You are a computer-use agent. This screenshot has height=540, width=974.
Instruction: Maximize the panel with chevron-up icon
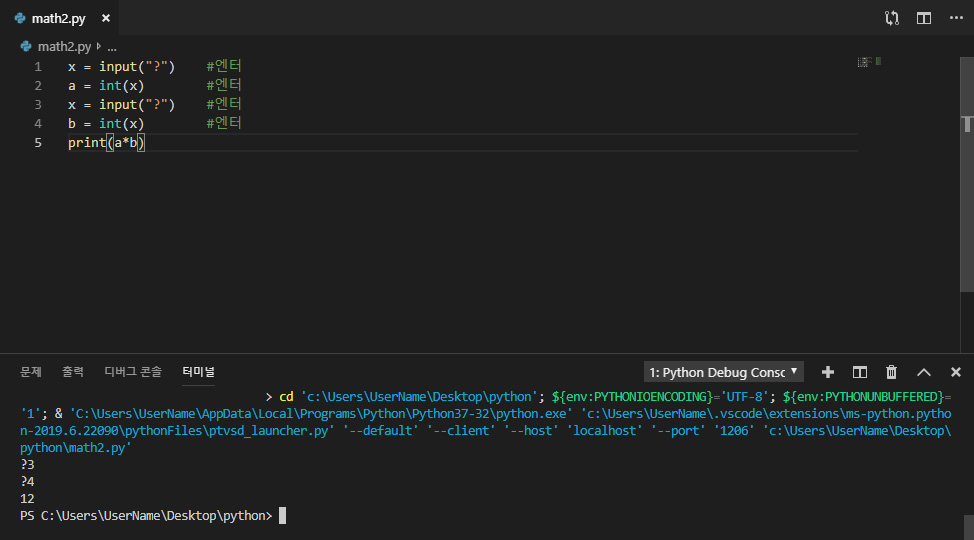coord(924,372)
